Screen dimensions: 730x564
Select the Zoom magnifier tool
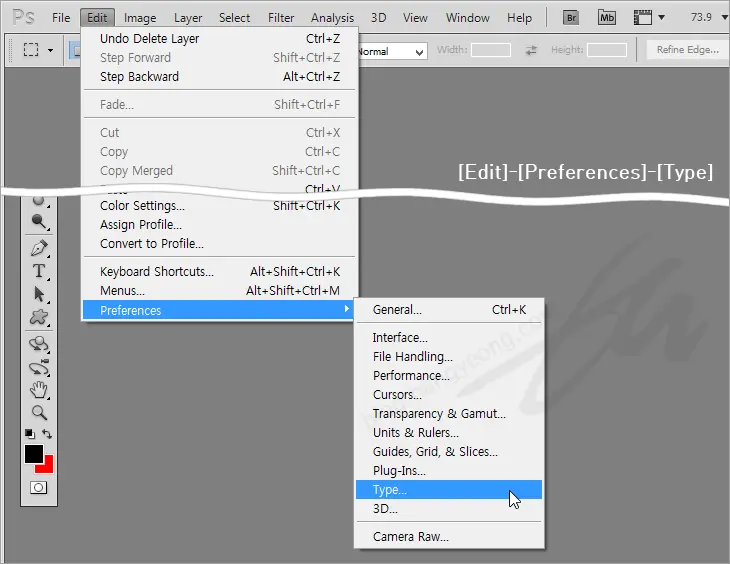pyautogui.click(x=39, y=412)
